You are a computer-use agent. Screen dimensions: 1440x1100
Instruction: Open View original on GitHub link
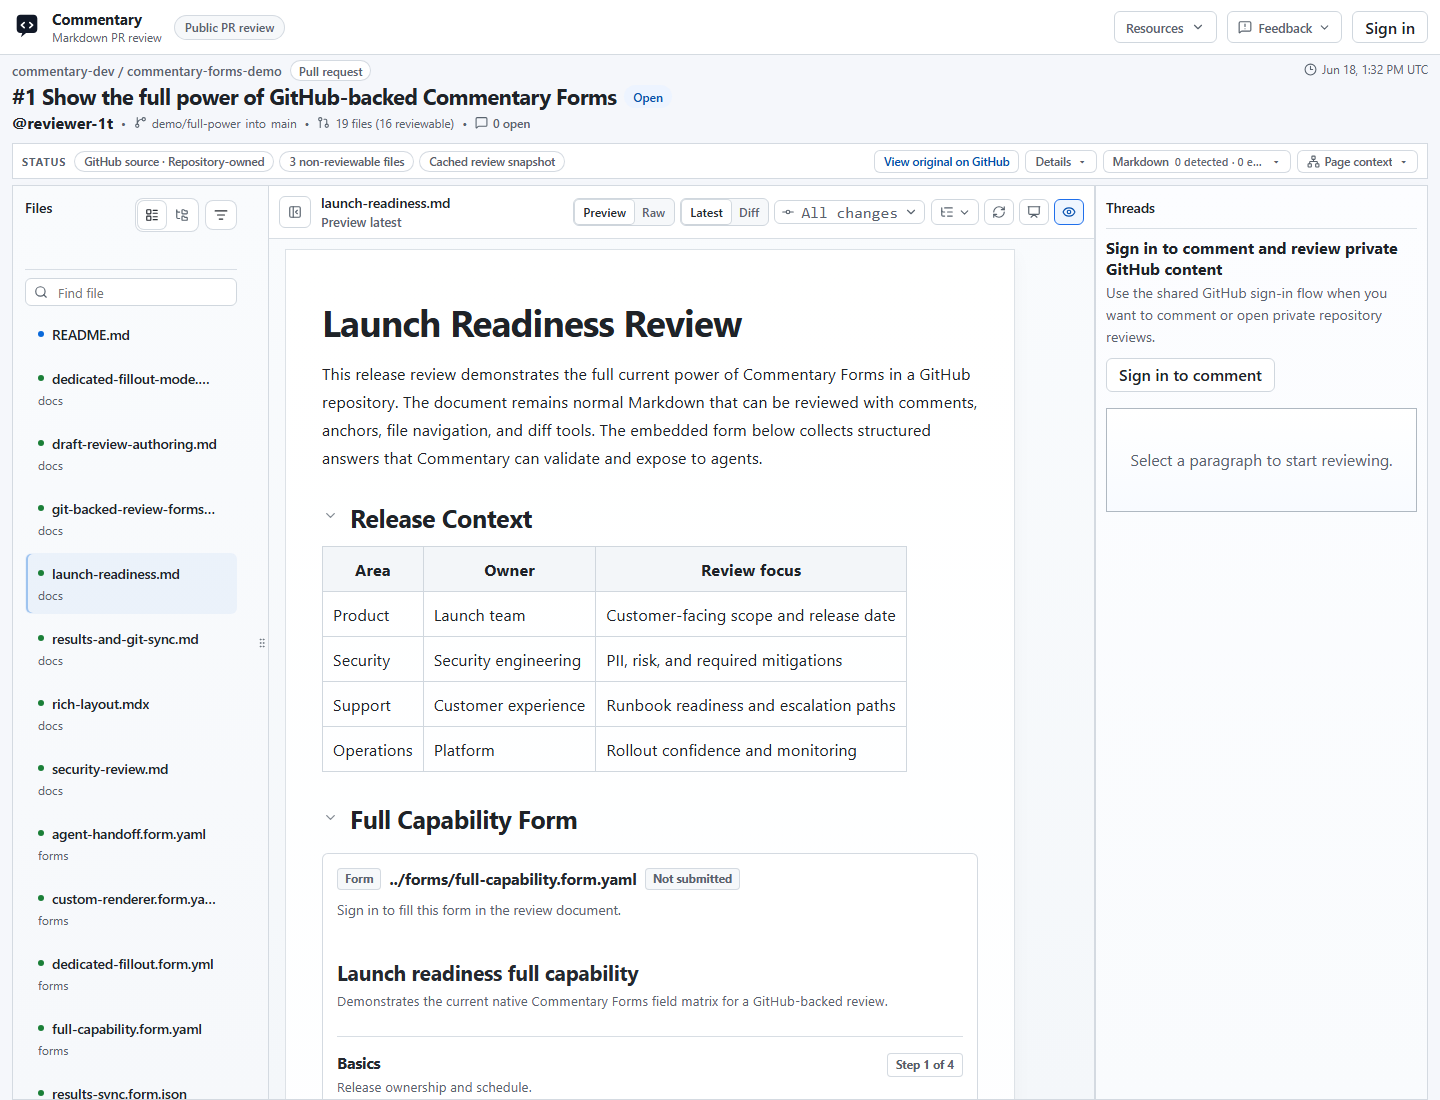pos(946,162)
